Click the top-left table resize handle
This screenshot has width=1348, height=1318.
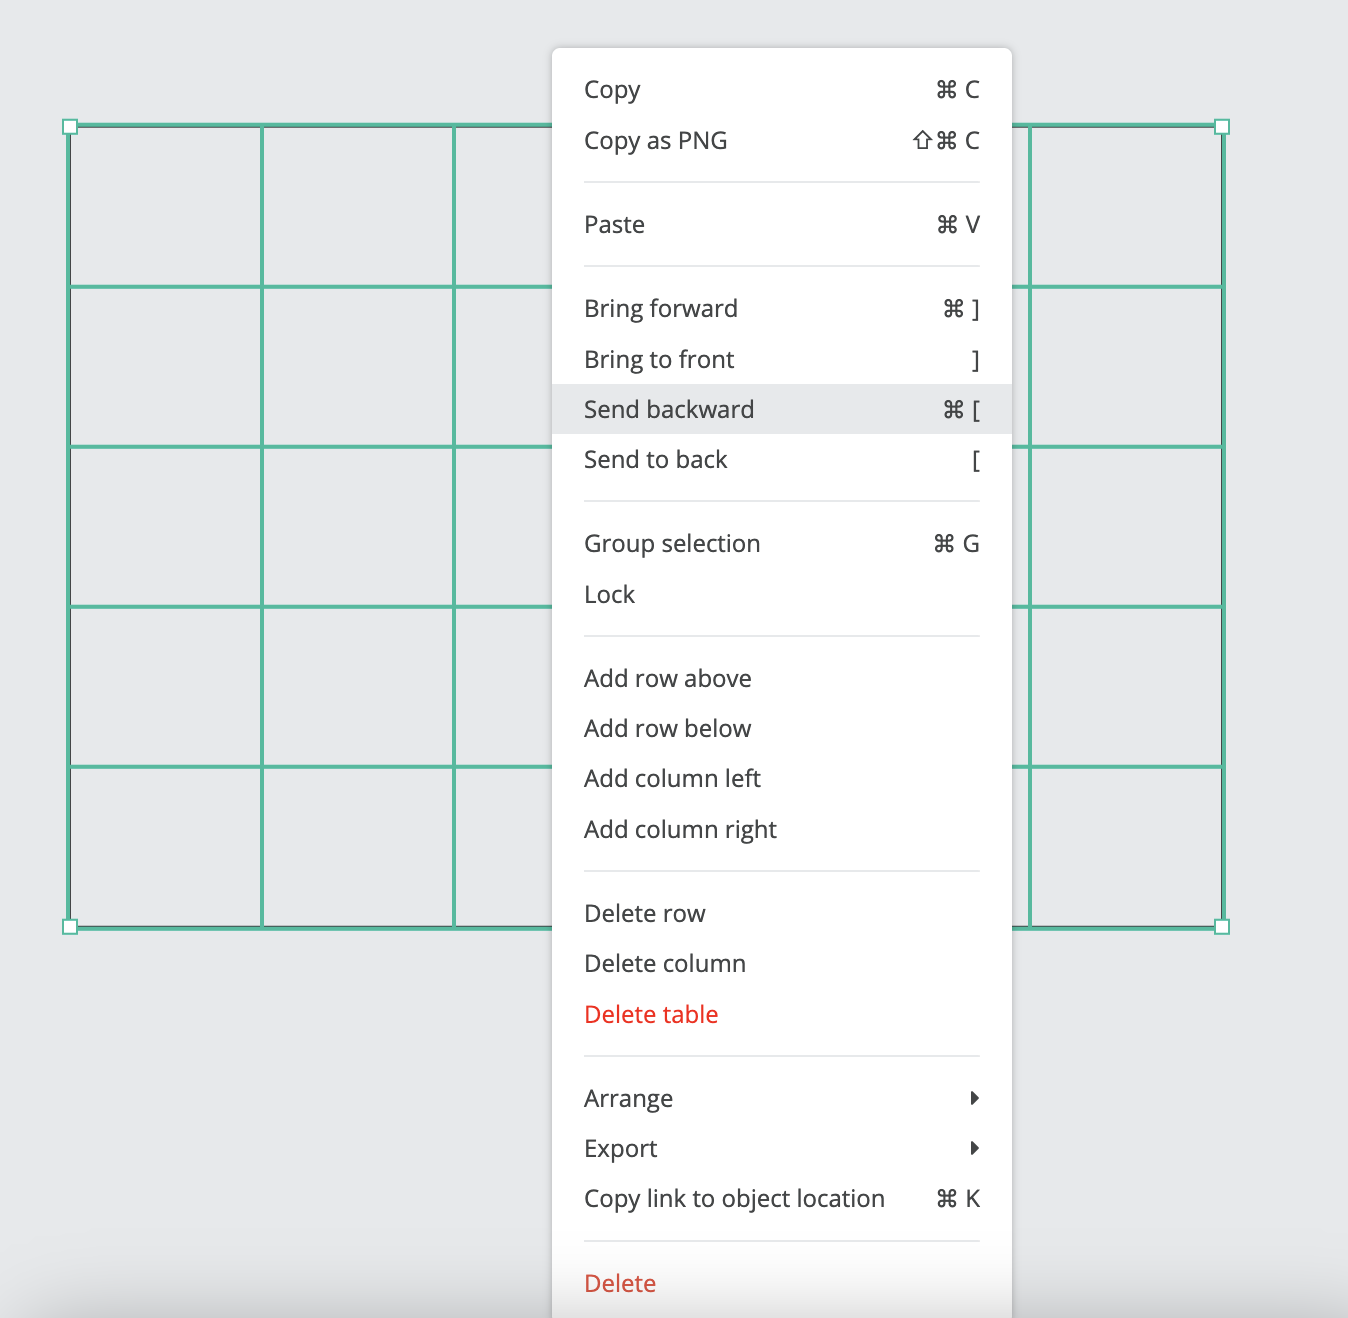(x=70, y=127)
